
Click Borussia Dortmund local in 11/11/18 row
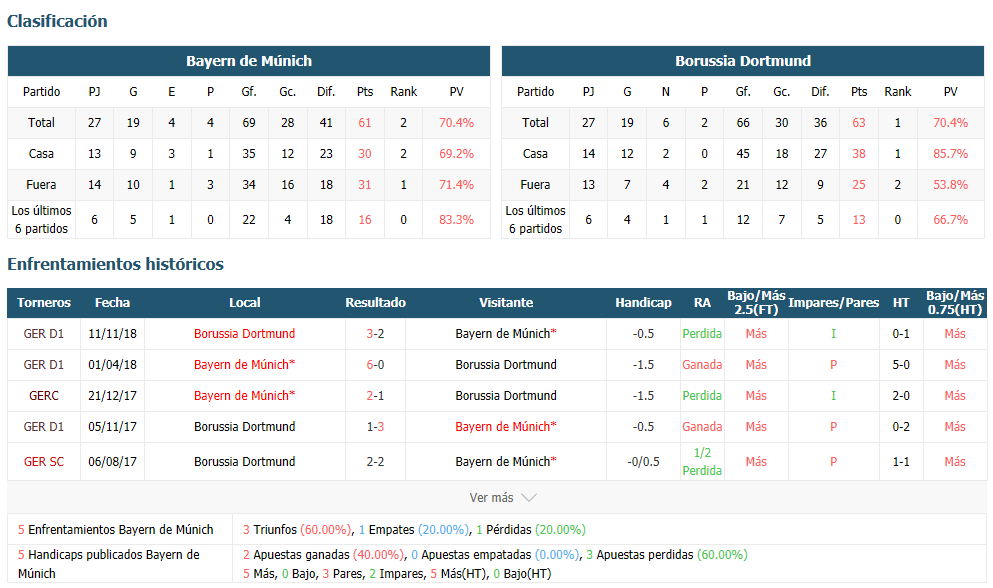[244, 334]
